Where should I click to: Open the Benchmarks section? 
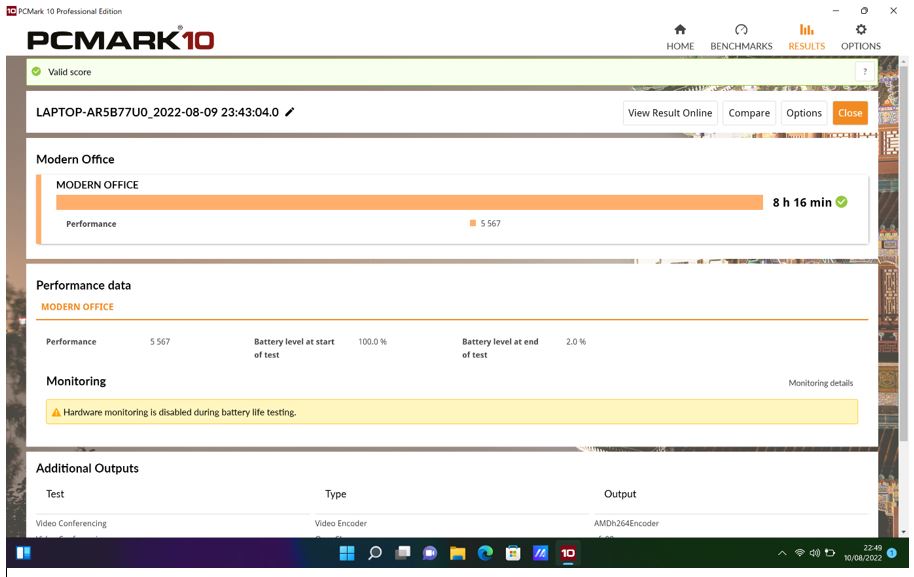pos(740,45)
